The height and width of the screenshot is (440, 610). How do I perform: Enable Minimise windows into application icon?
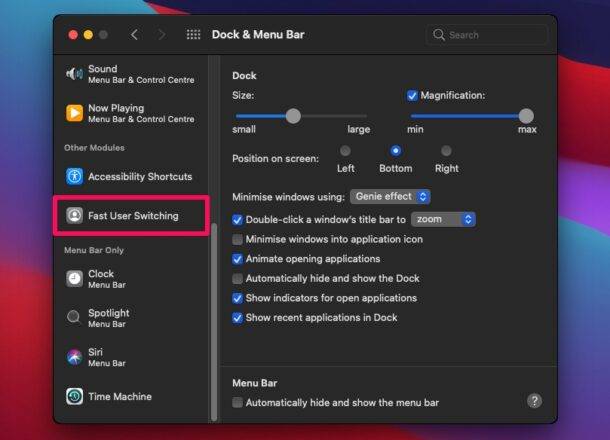(x=237, y=240)
